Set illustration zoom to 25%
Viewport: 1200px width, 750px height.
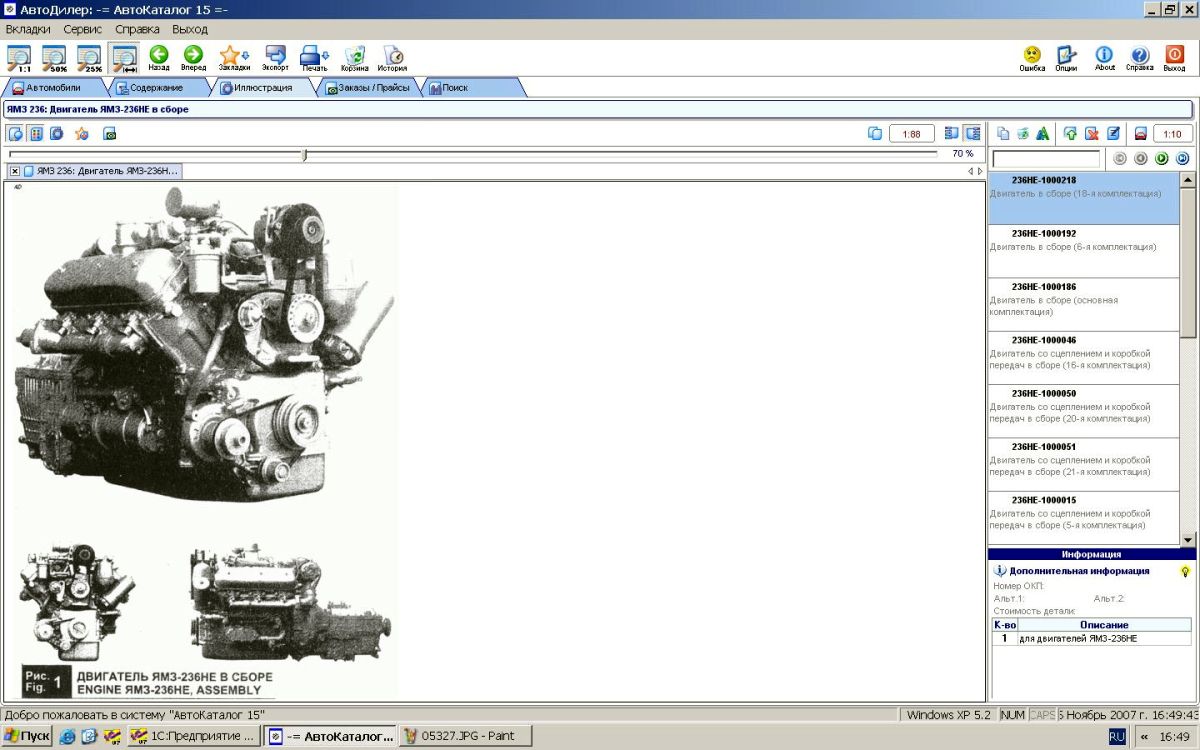89,58
